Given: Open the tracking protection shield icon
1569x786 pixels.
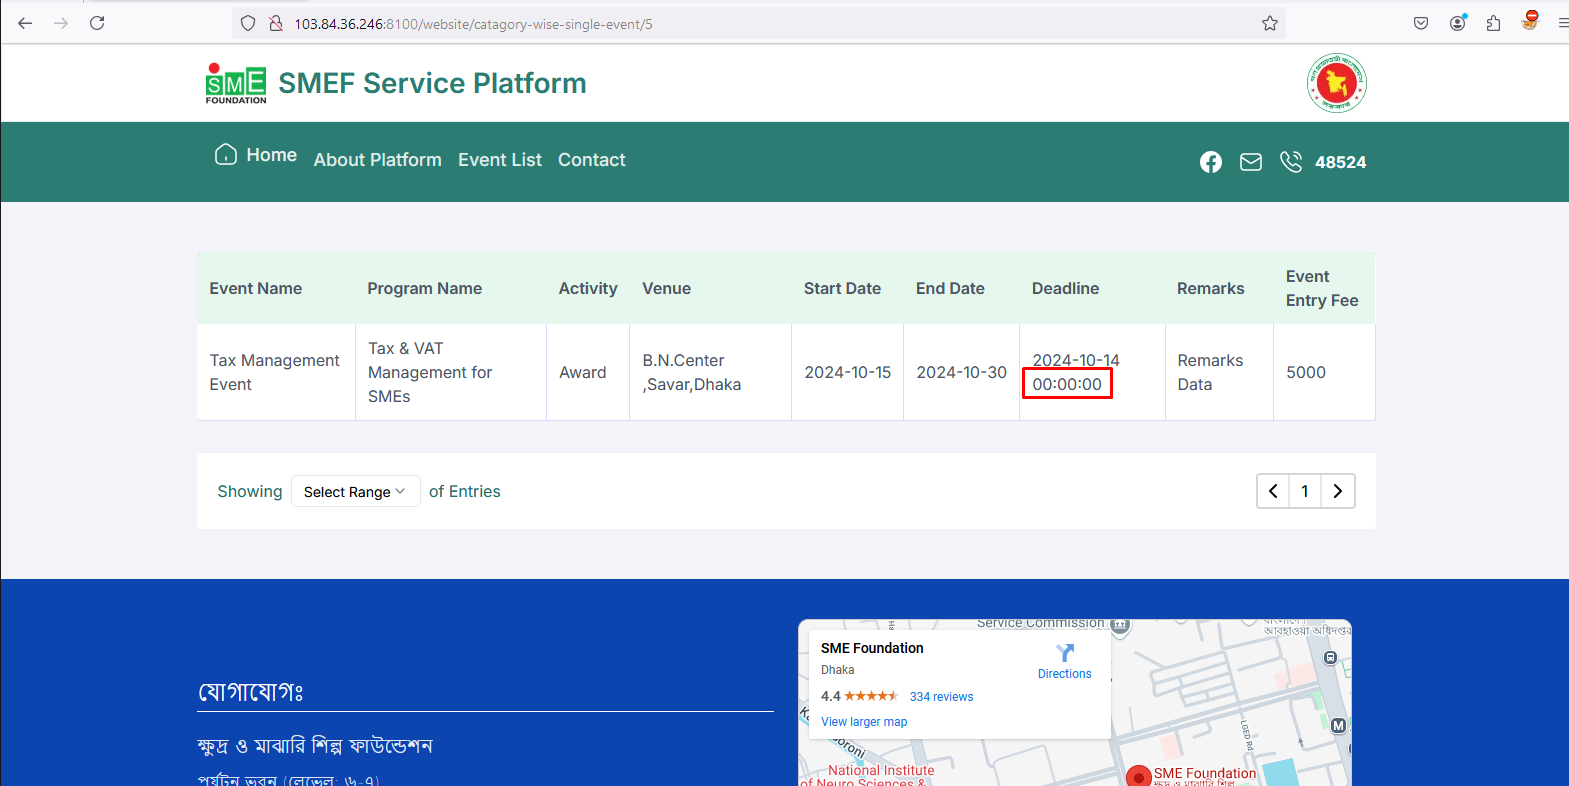Looking at the screenshot, I should [x=248, y=23].
